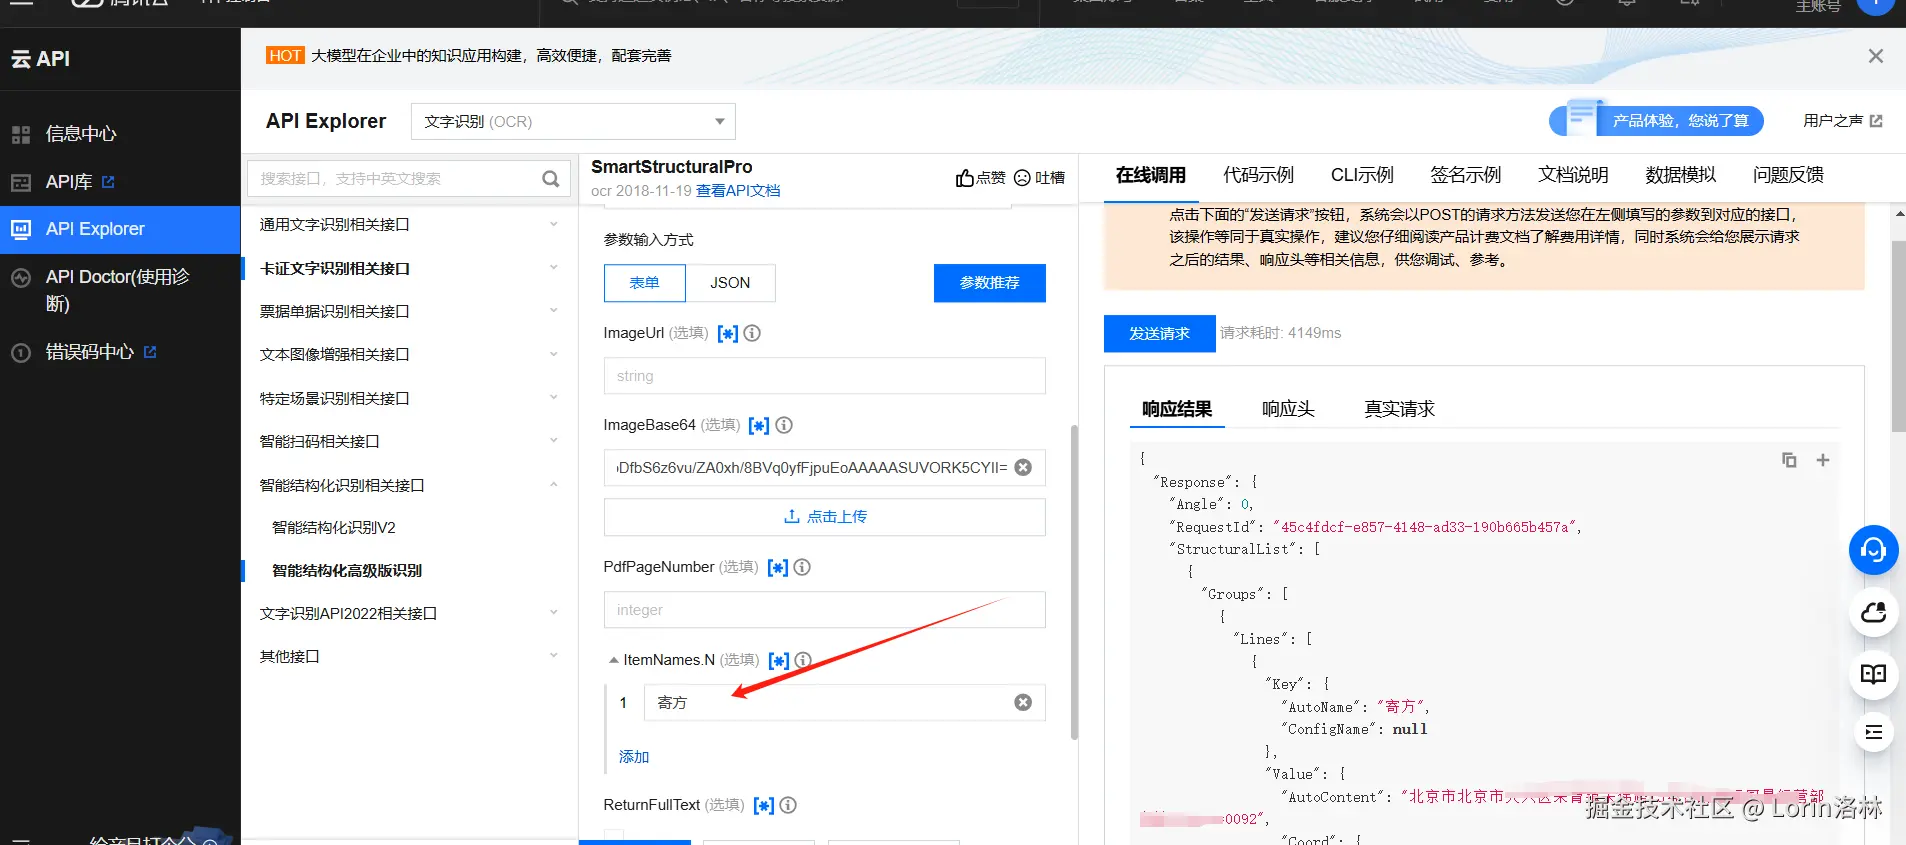The image size is (1906, 845).
Task: Click the 参数推荐 button
Action: [x=989, y=283]
